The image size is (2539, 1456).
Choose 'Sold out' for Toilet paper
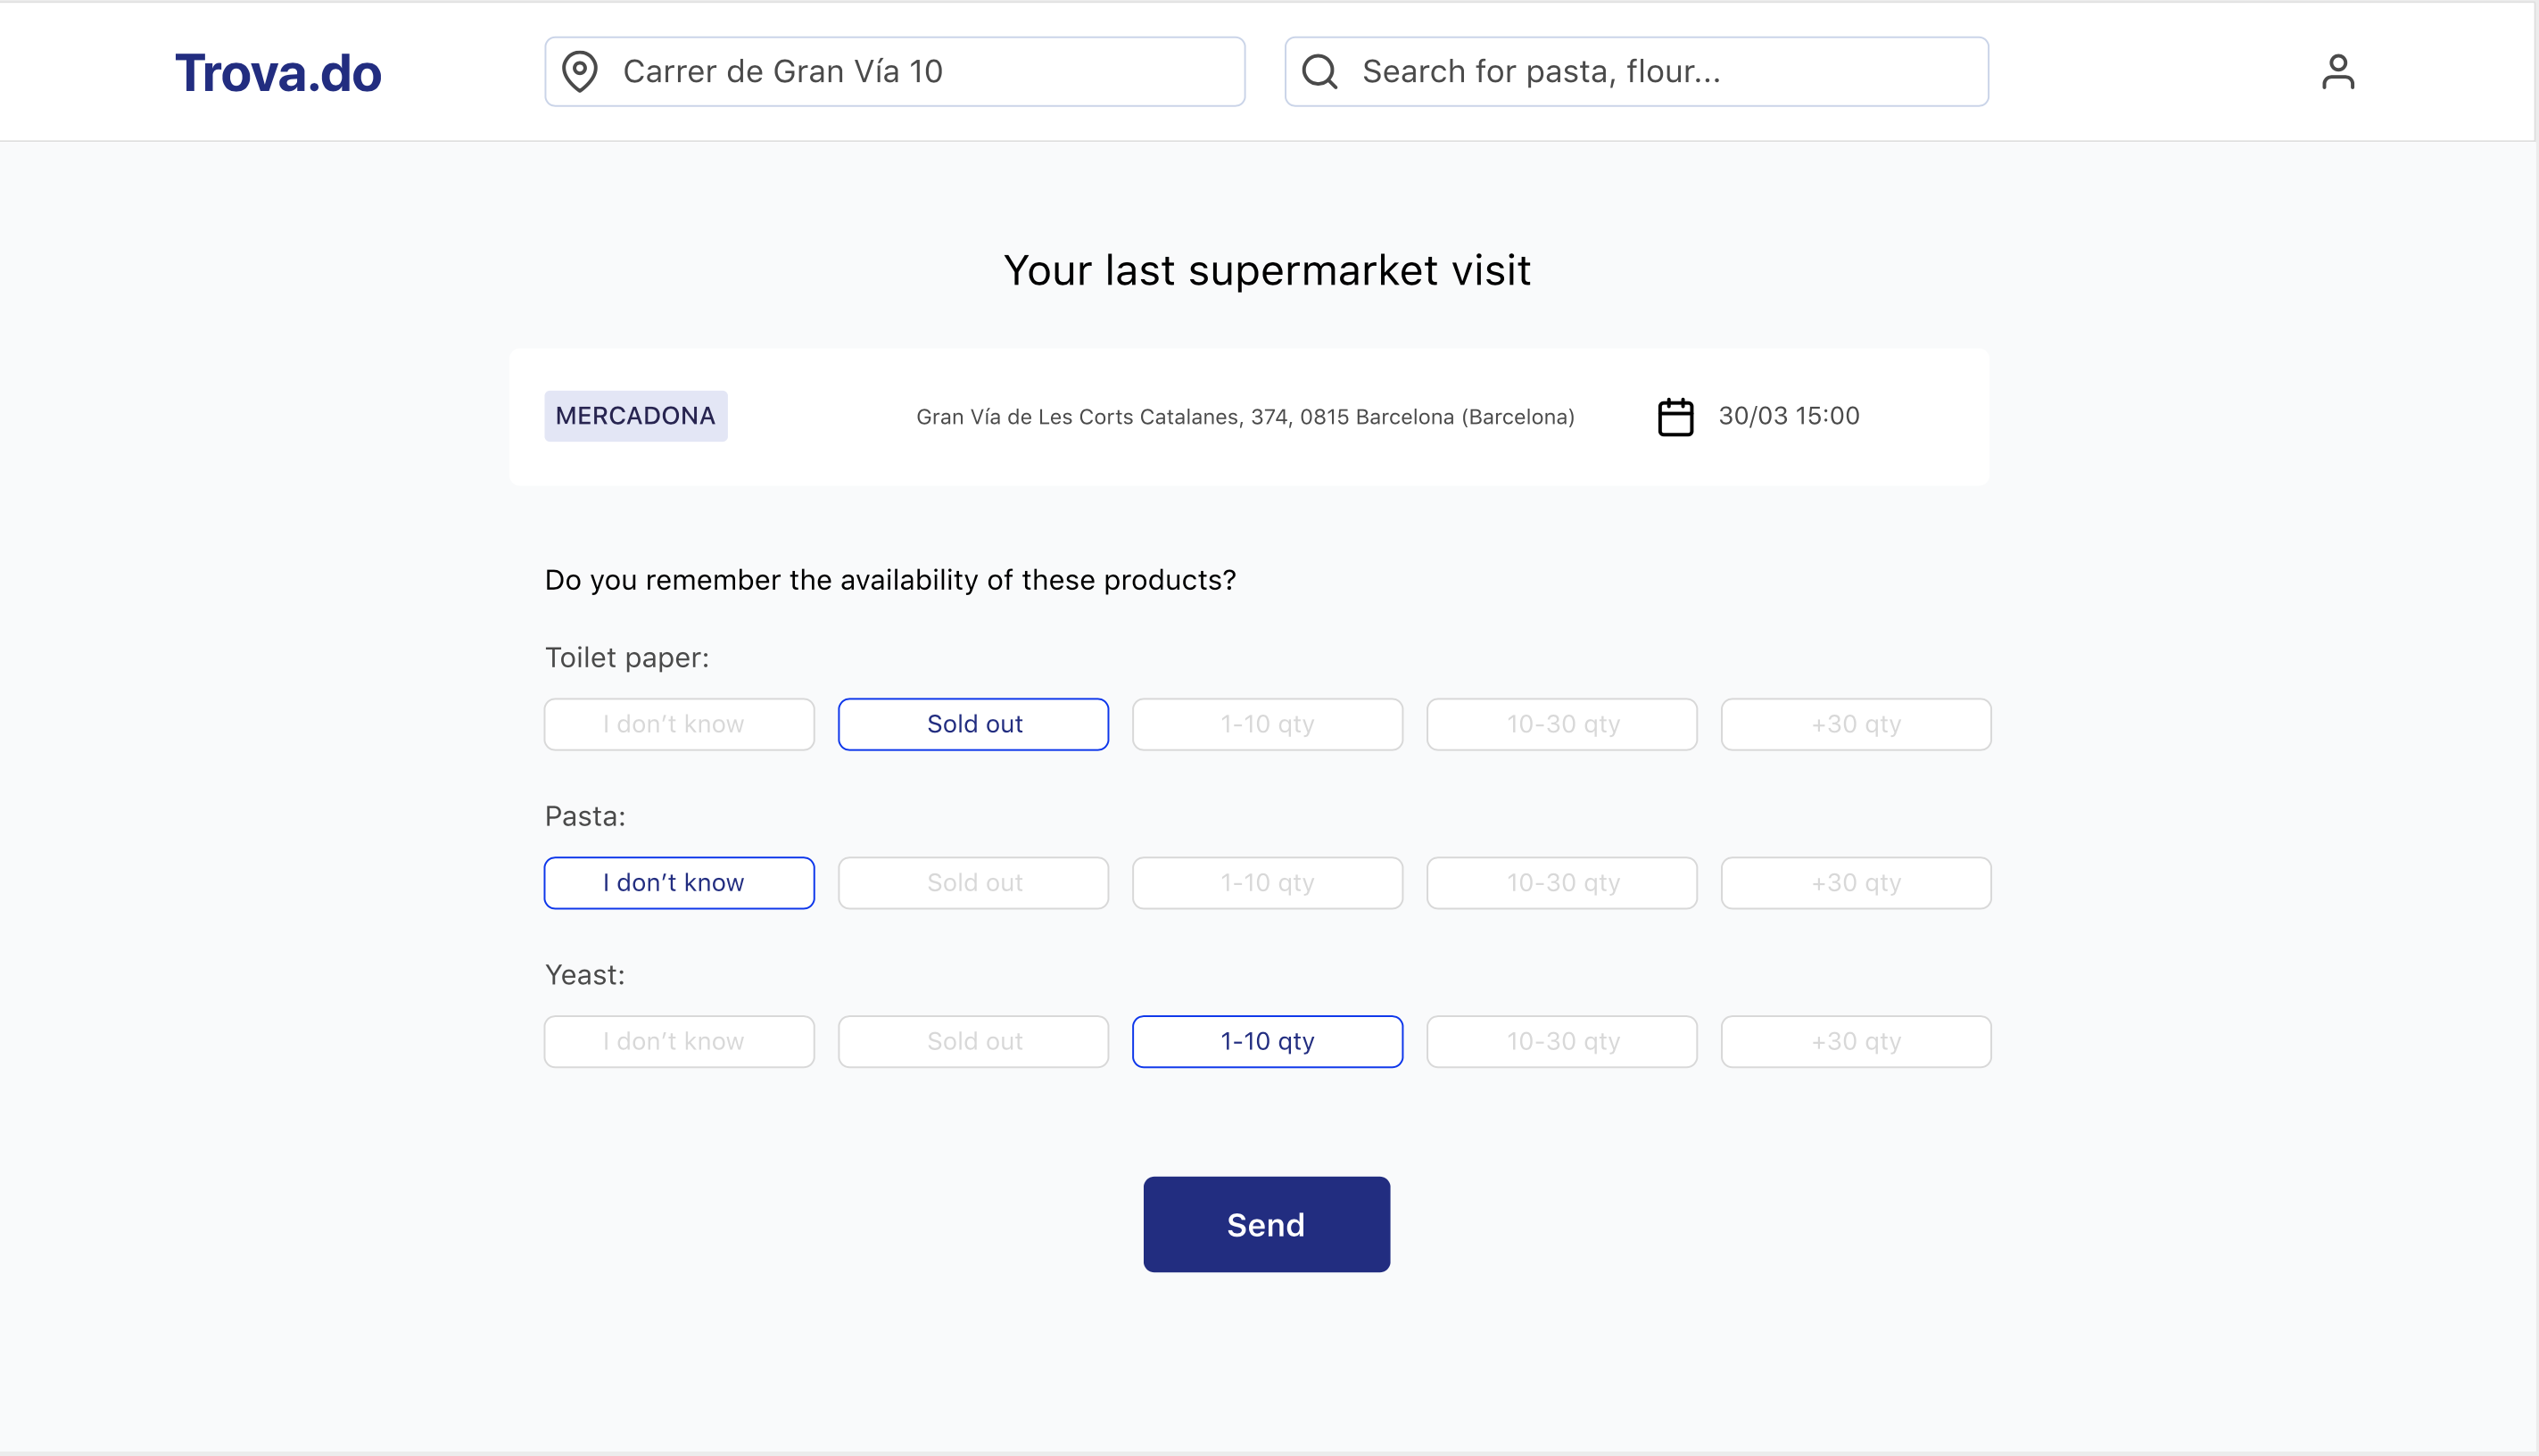pos(973,724)
